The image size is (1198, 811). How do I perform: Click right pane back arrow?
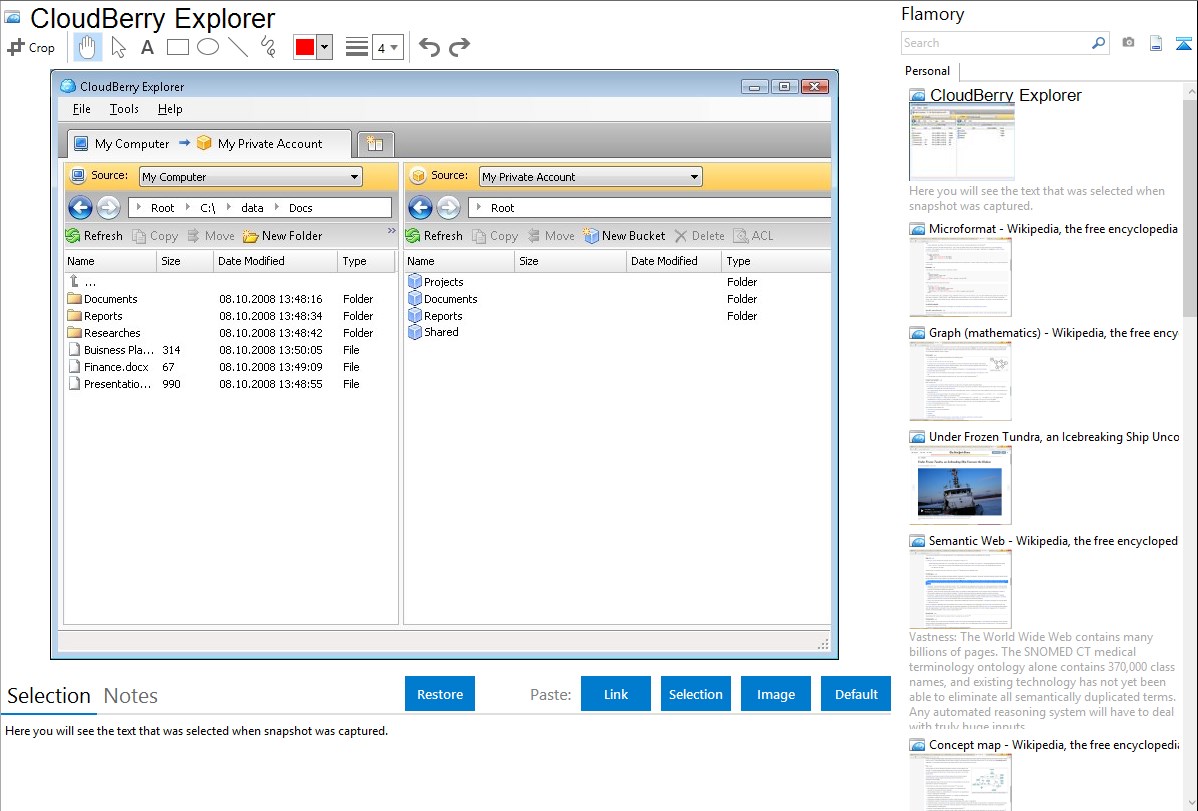tap(420, 207)
